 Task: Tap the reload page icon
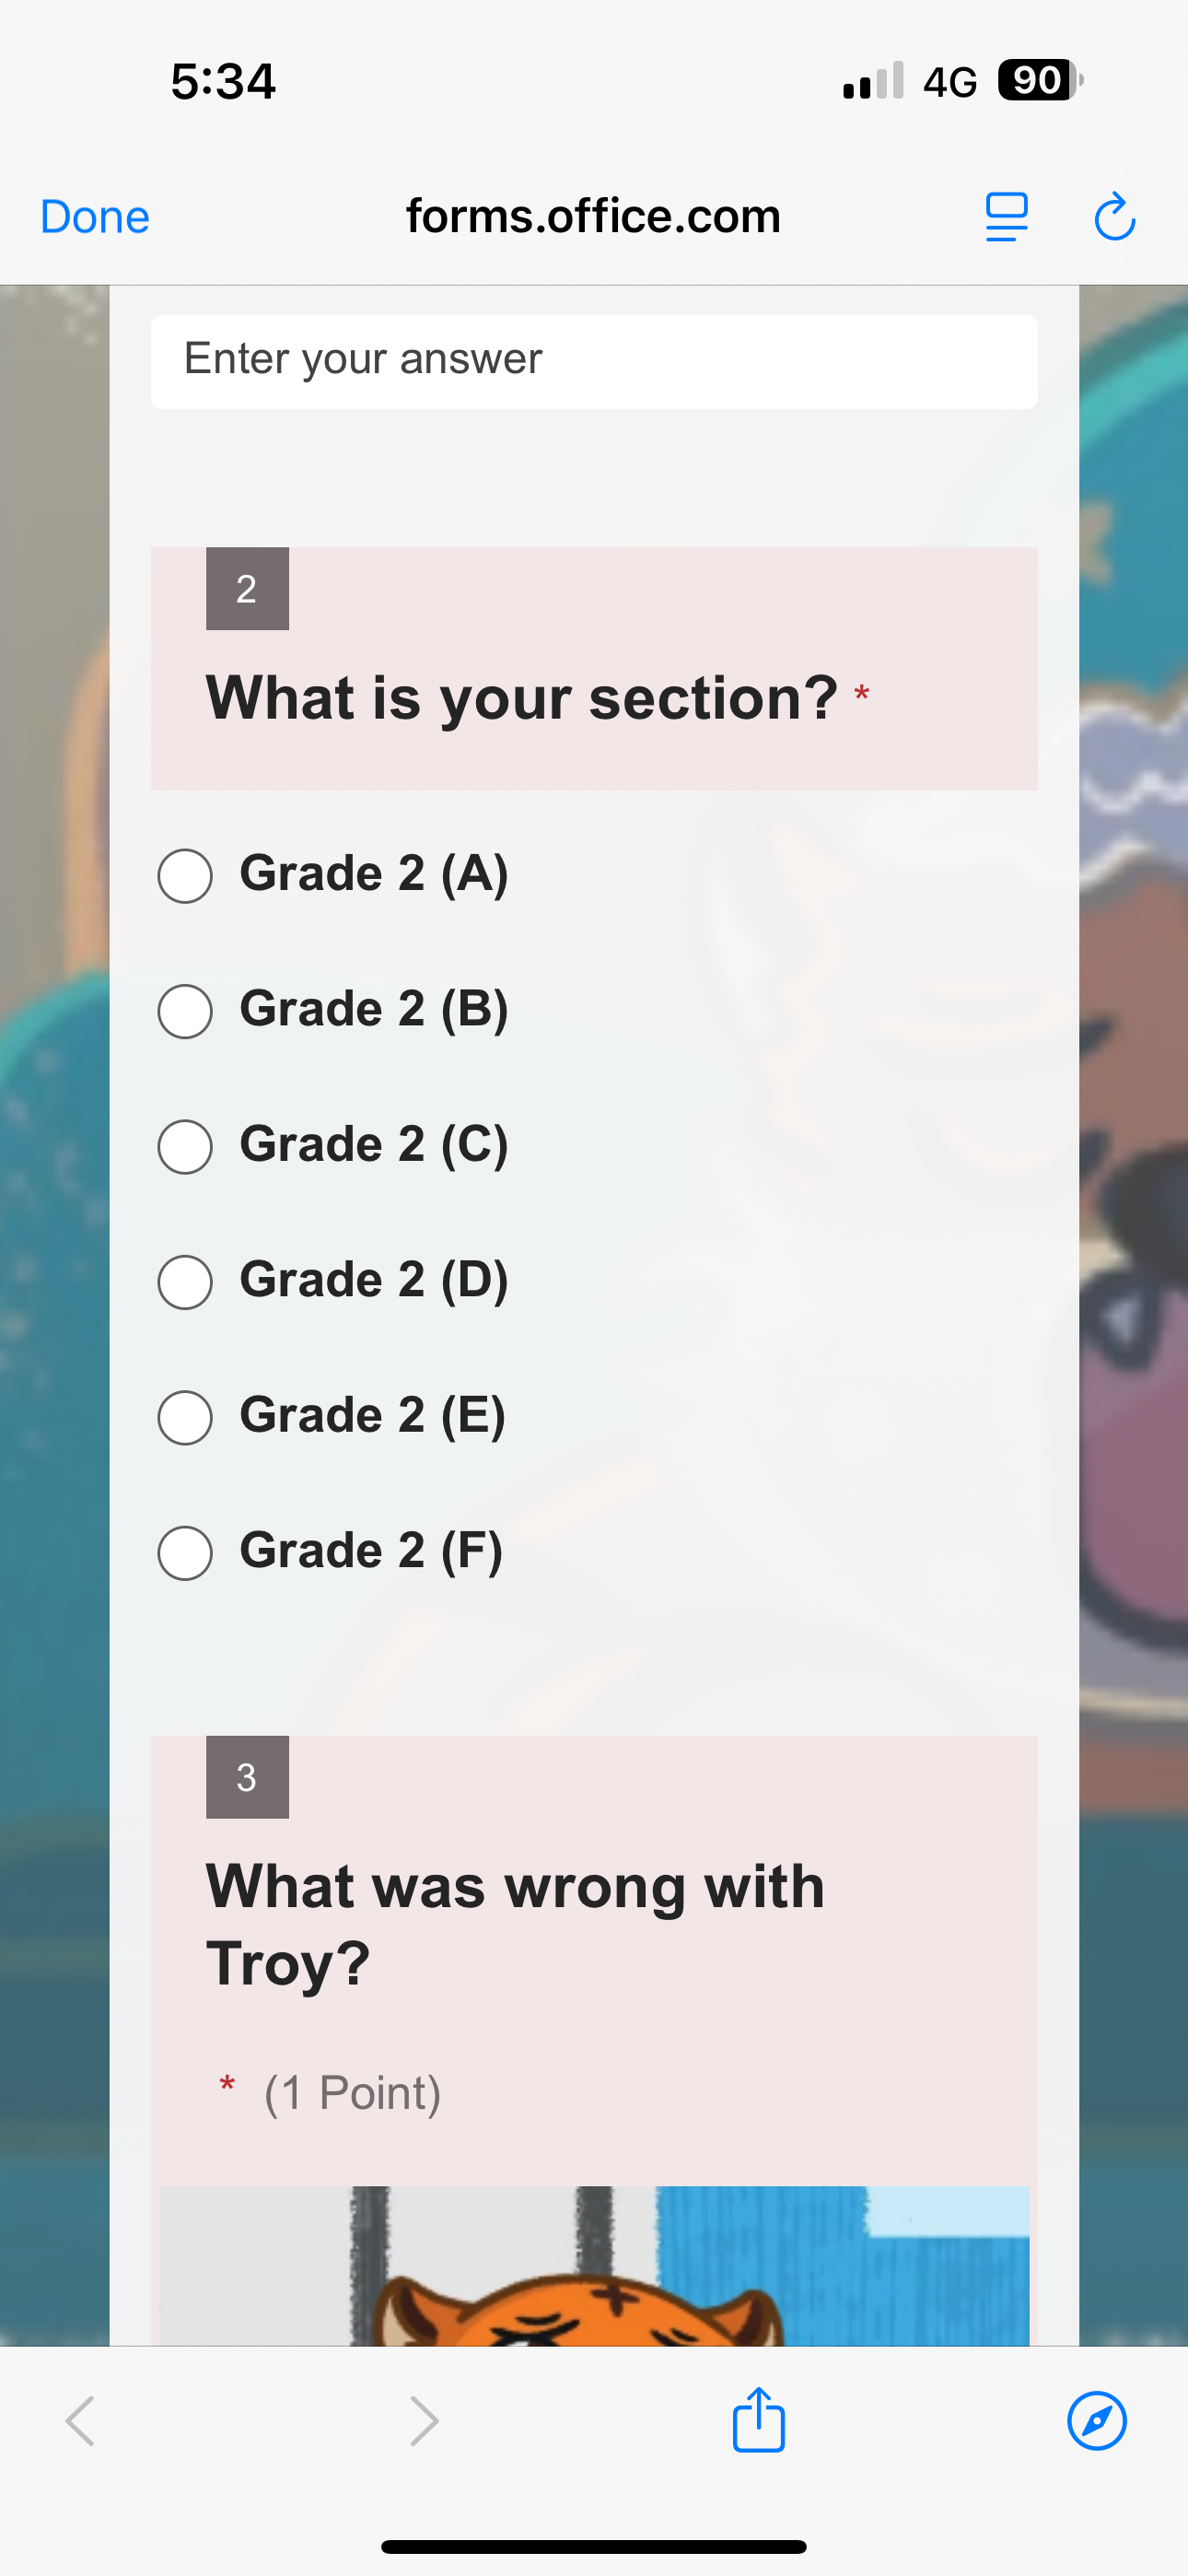click(x=1114, y=217)
